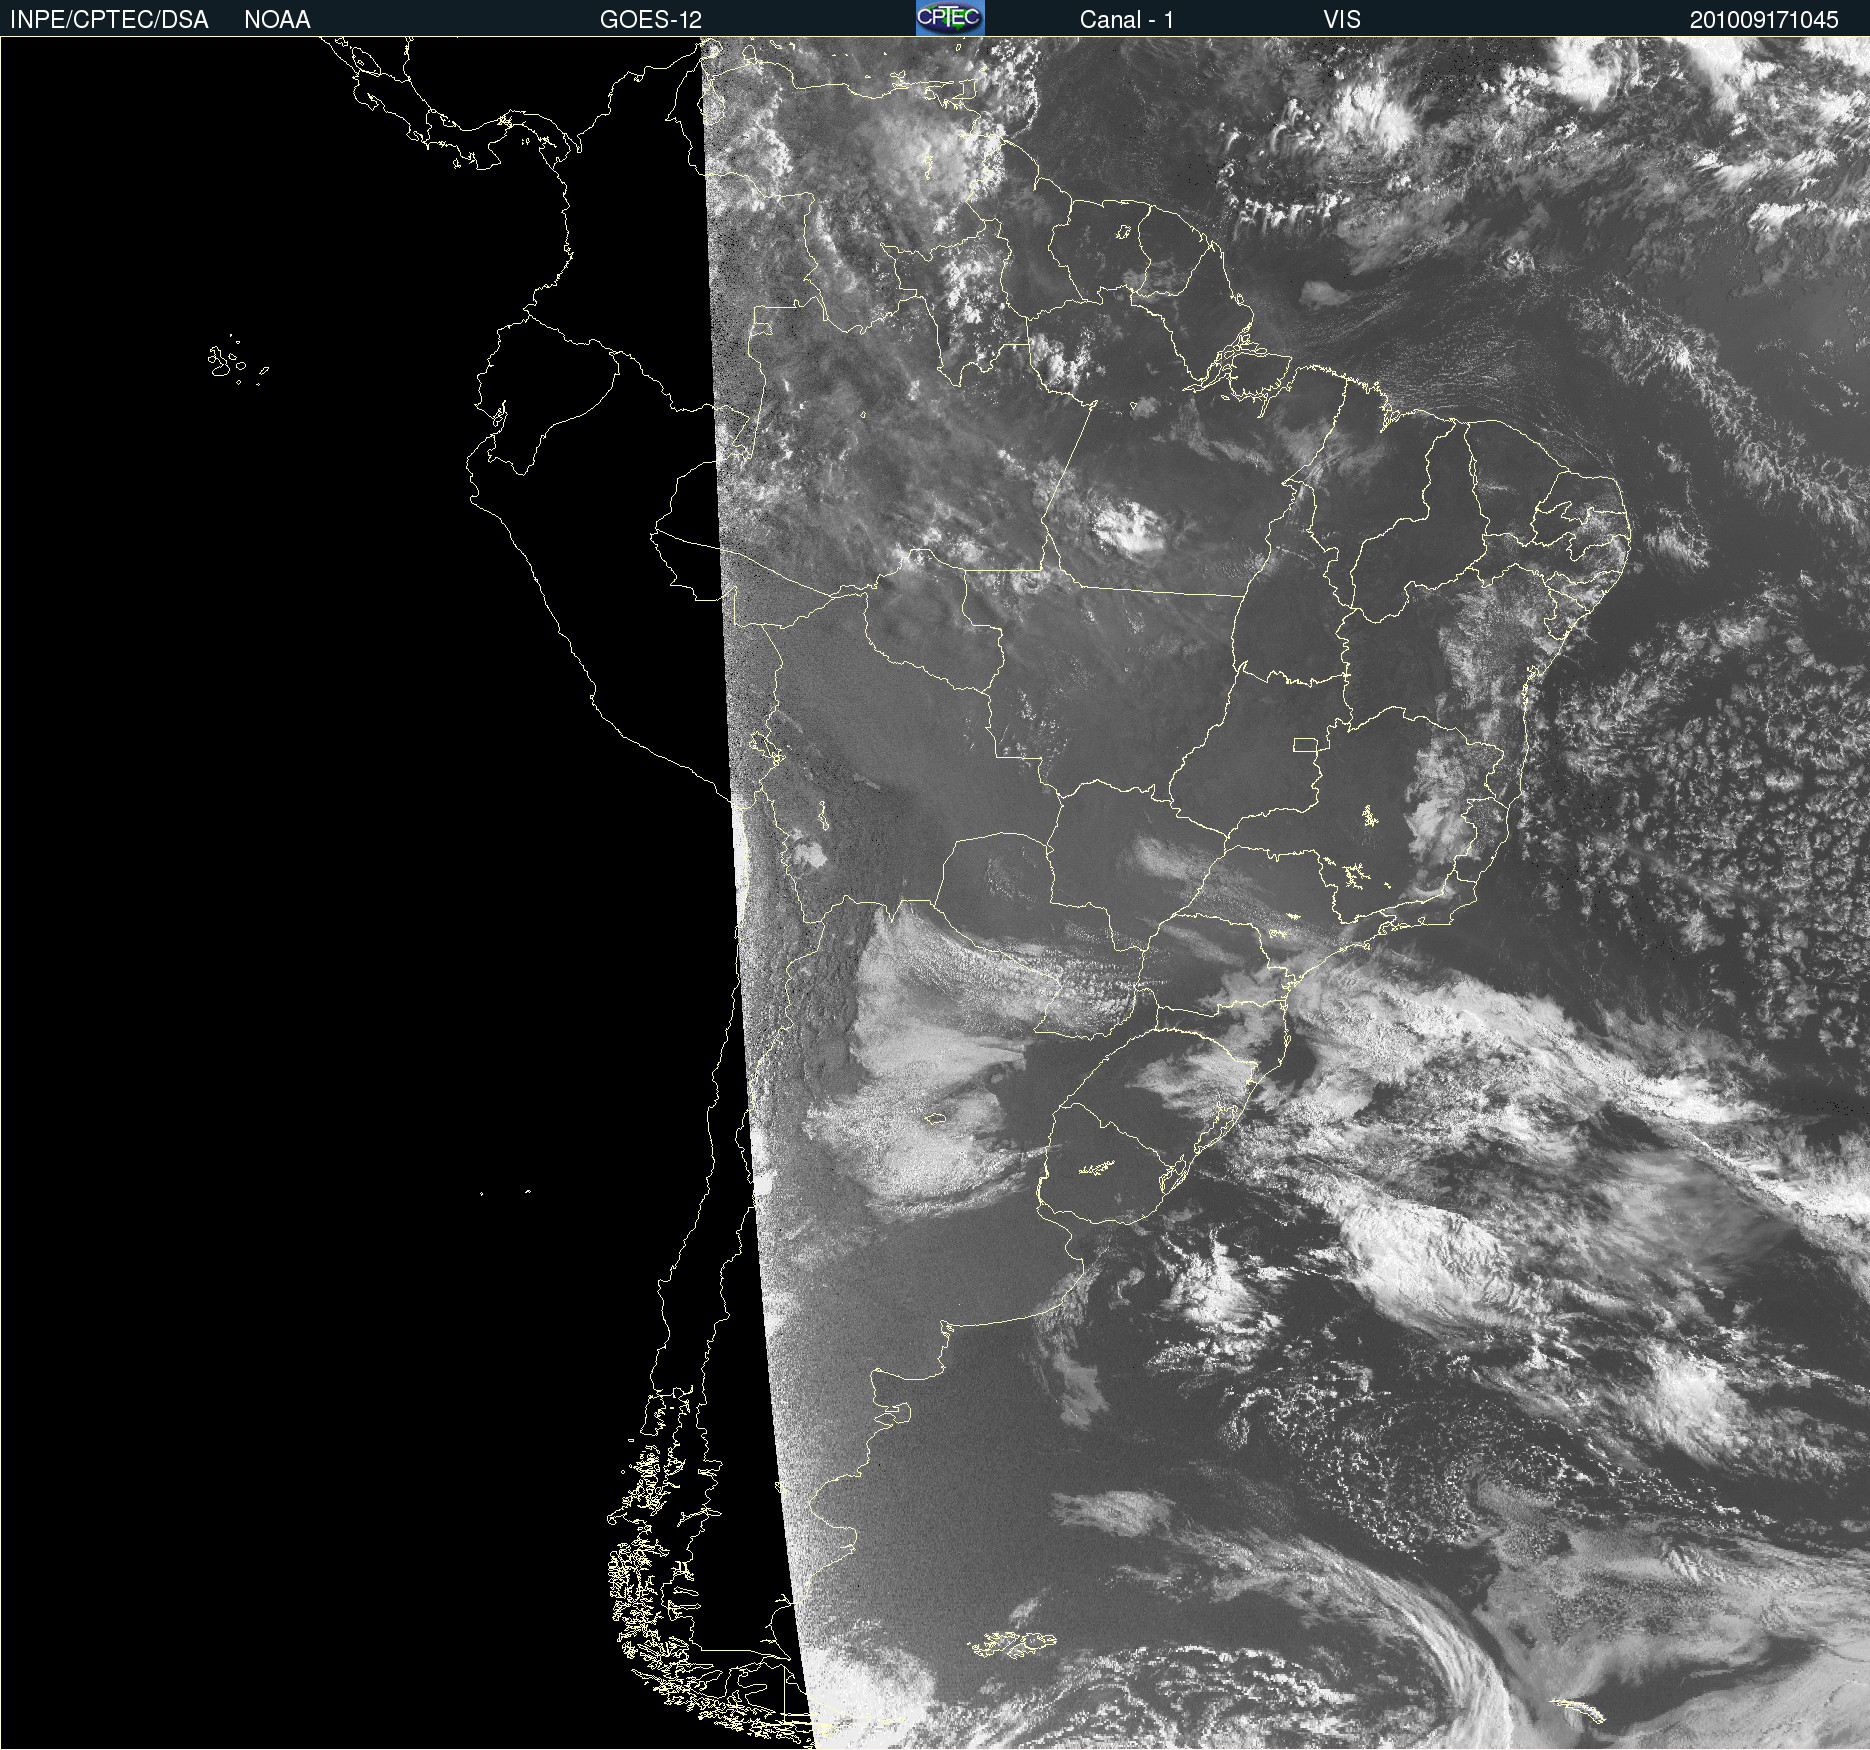1870x1750 pixels.
Task: Click the 'Canal - 1' channel label
Action: 1126,20
